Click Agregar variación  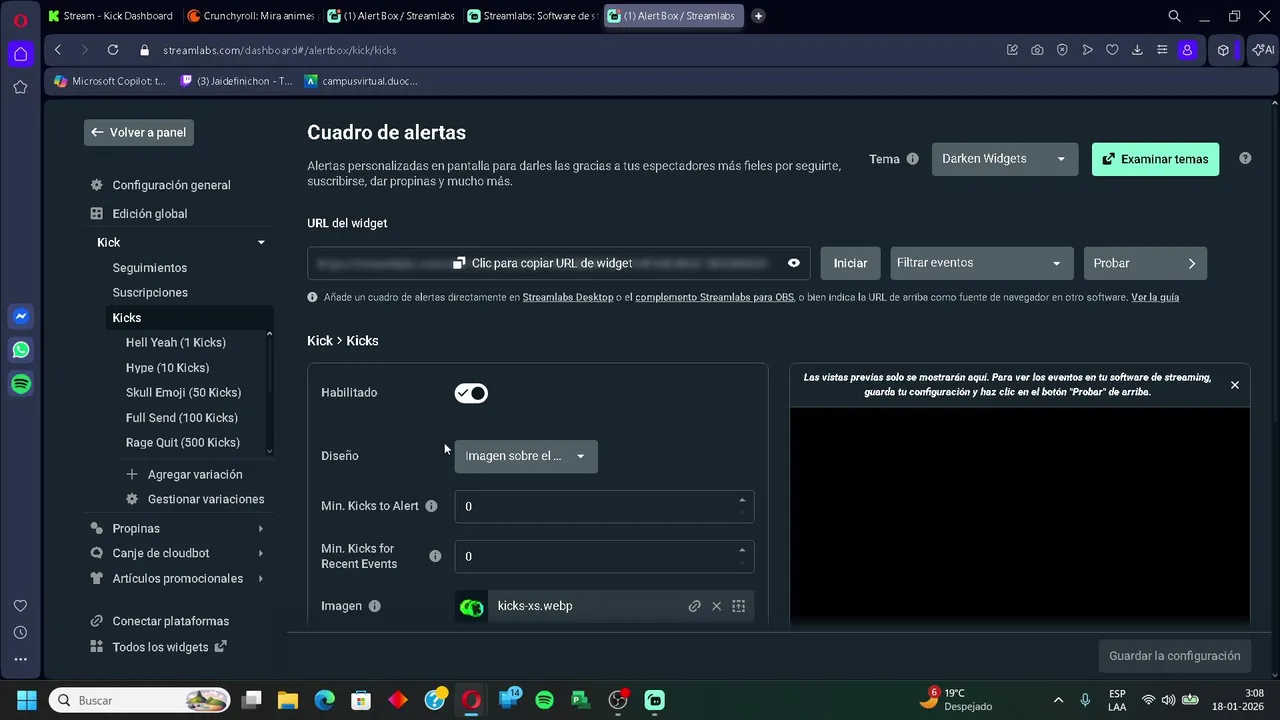click(185, 475)
